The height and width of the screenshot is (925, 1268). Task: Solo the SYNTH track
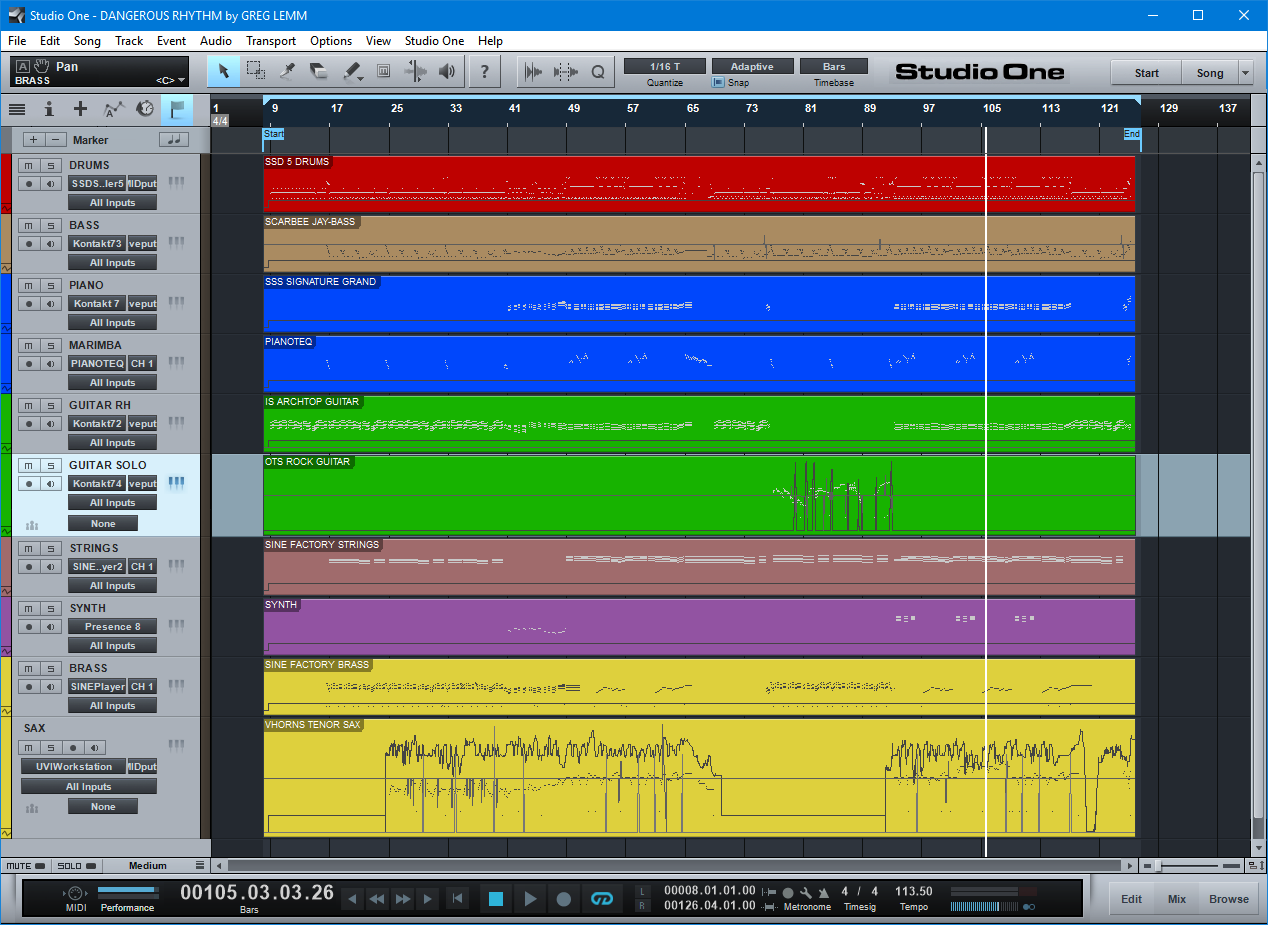coord(50,609)
